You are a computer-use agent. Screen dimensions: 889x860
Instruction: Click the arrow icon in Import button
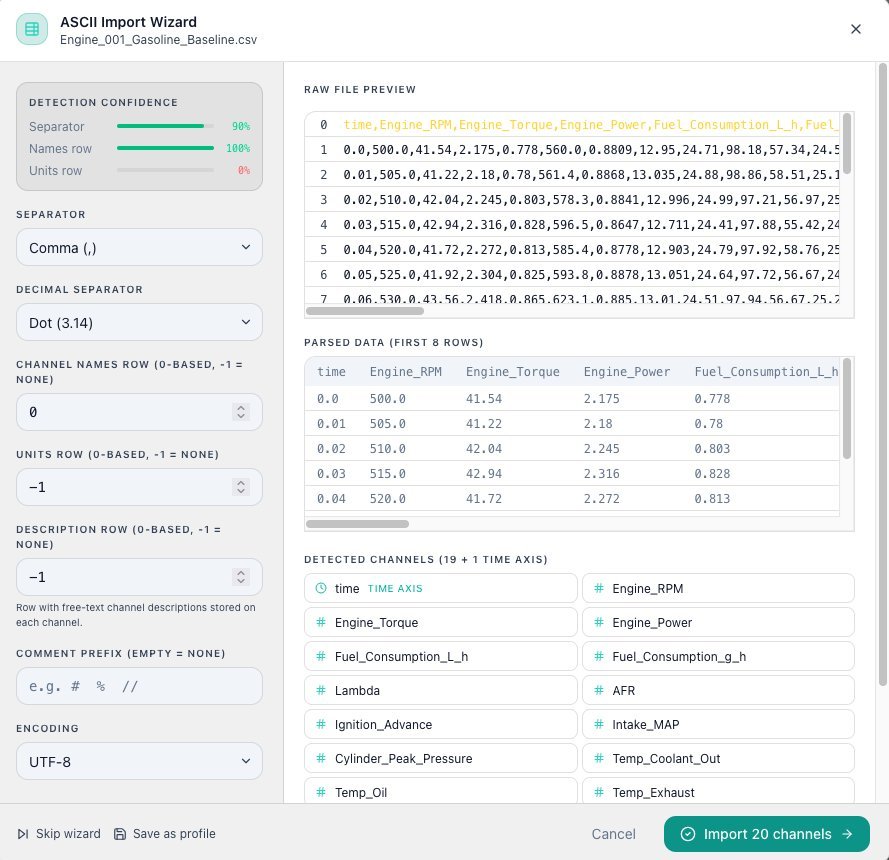point(847,834)
